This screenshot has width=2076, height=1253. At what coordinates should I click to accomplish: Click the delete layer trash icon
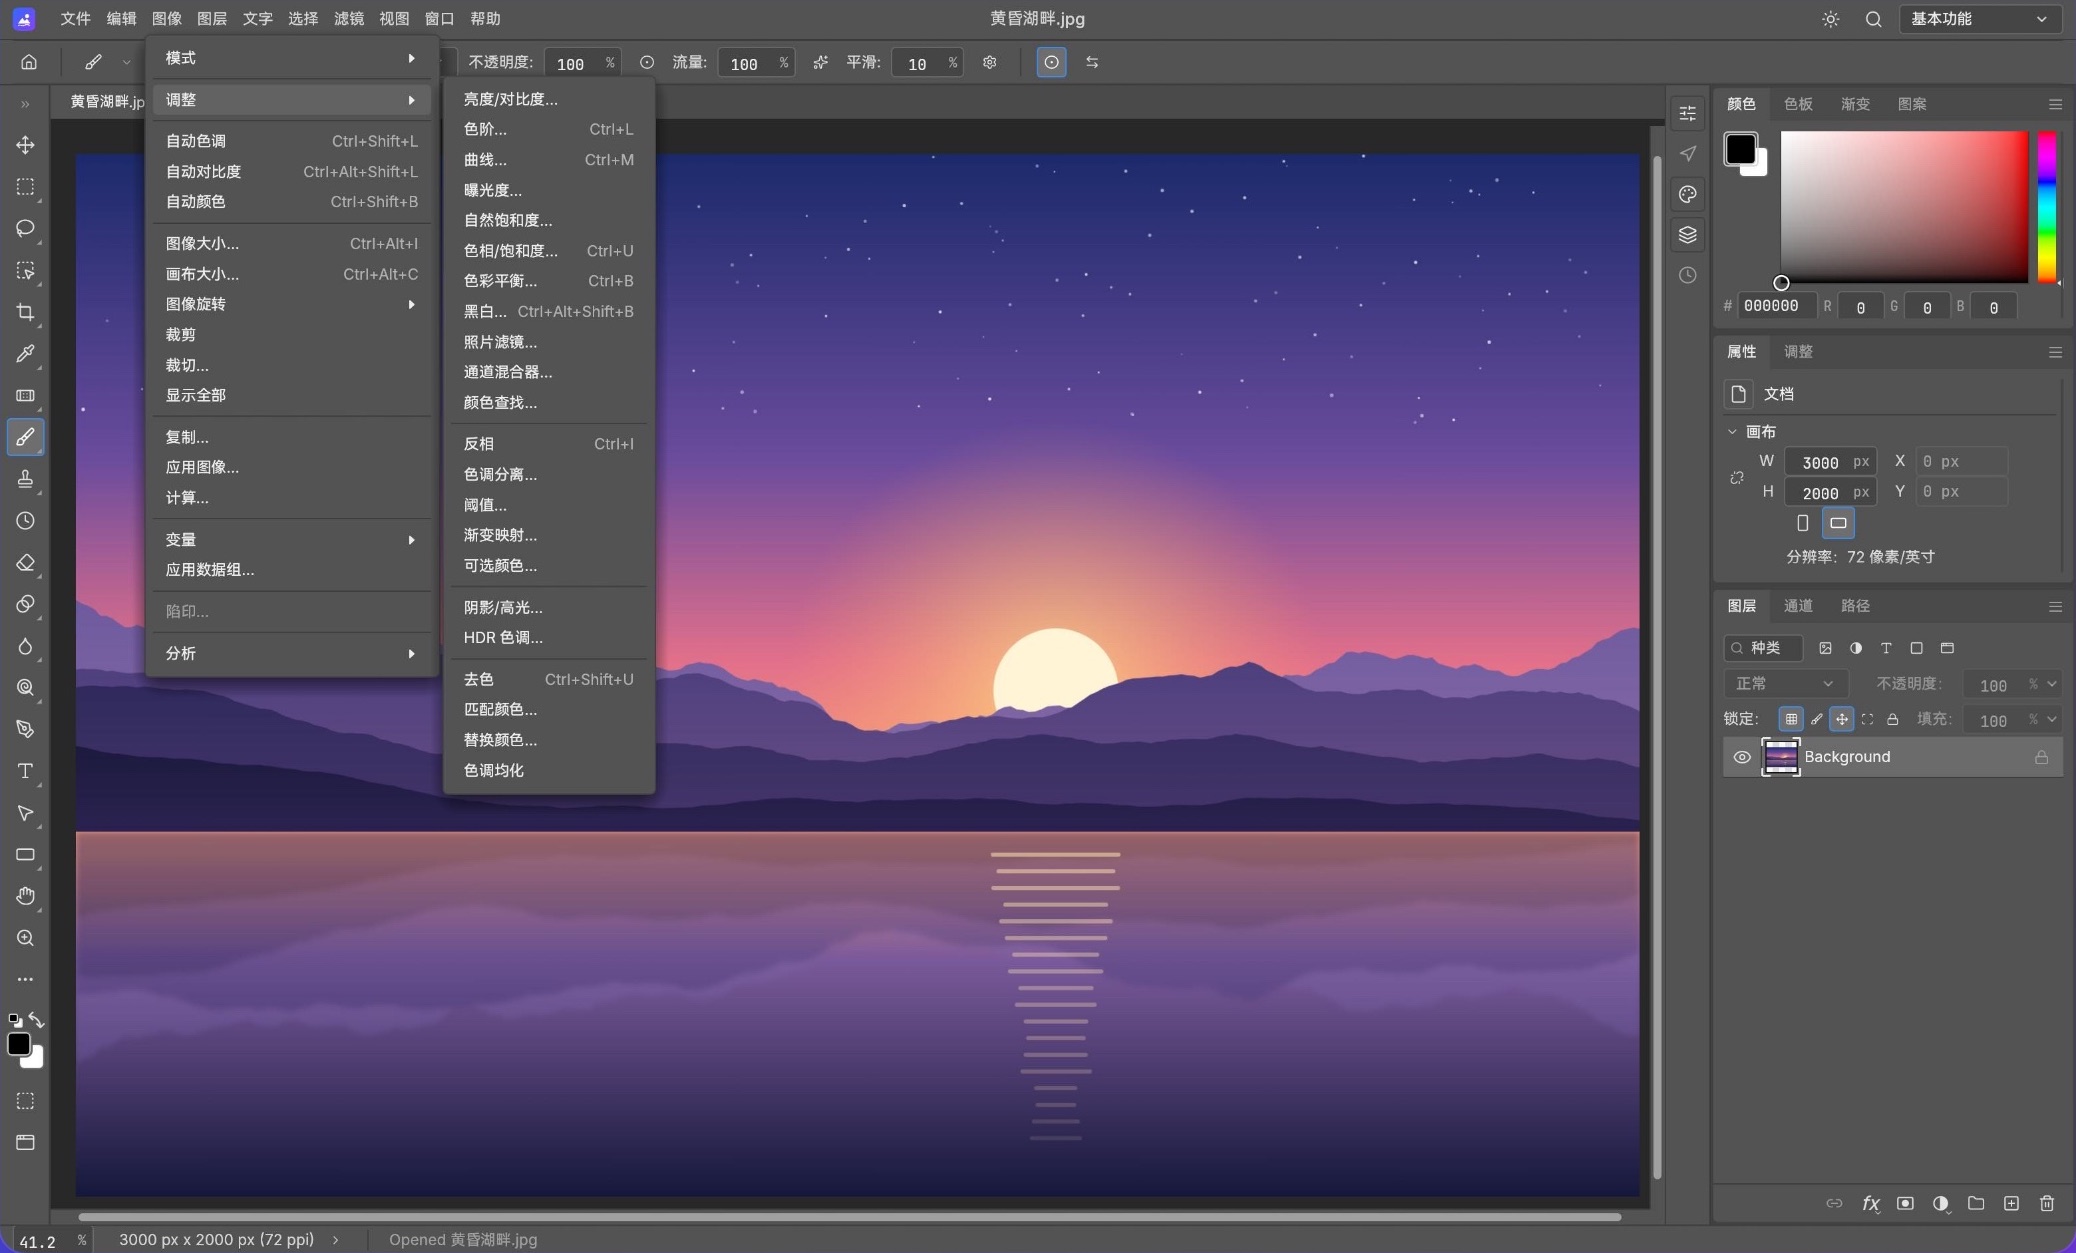tap(2047, 1203)
